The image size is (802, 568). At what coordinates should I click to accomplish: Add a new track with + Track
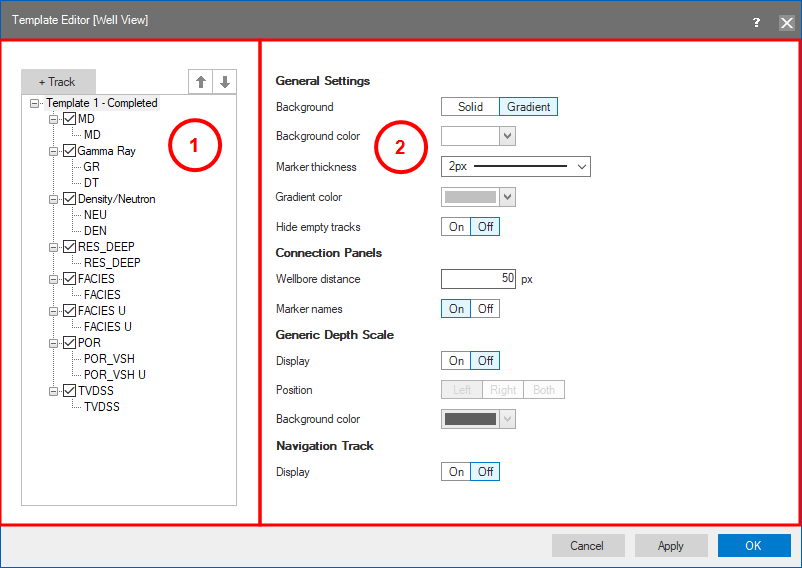click(x=57, y=82)
